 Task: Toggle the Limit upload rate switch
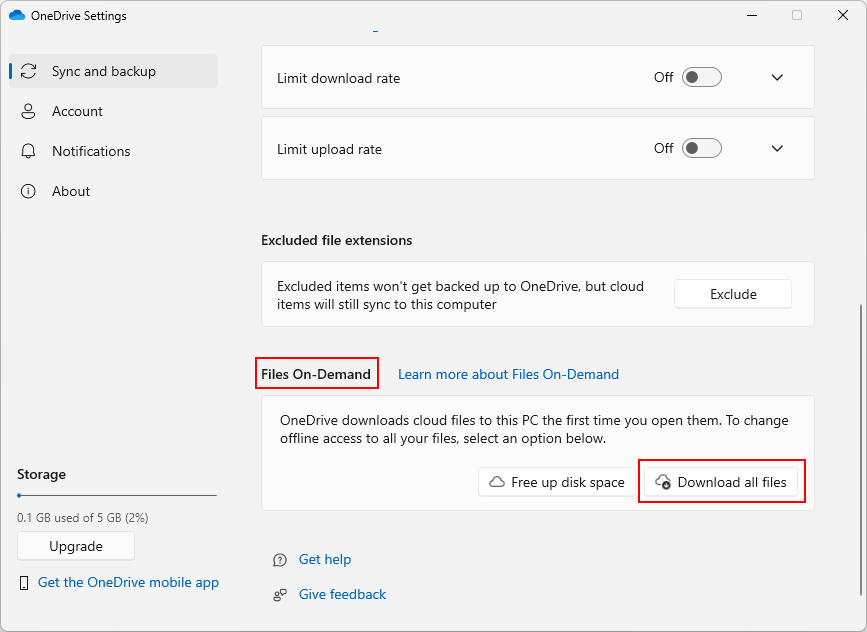[701, 148]
